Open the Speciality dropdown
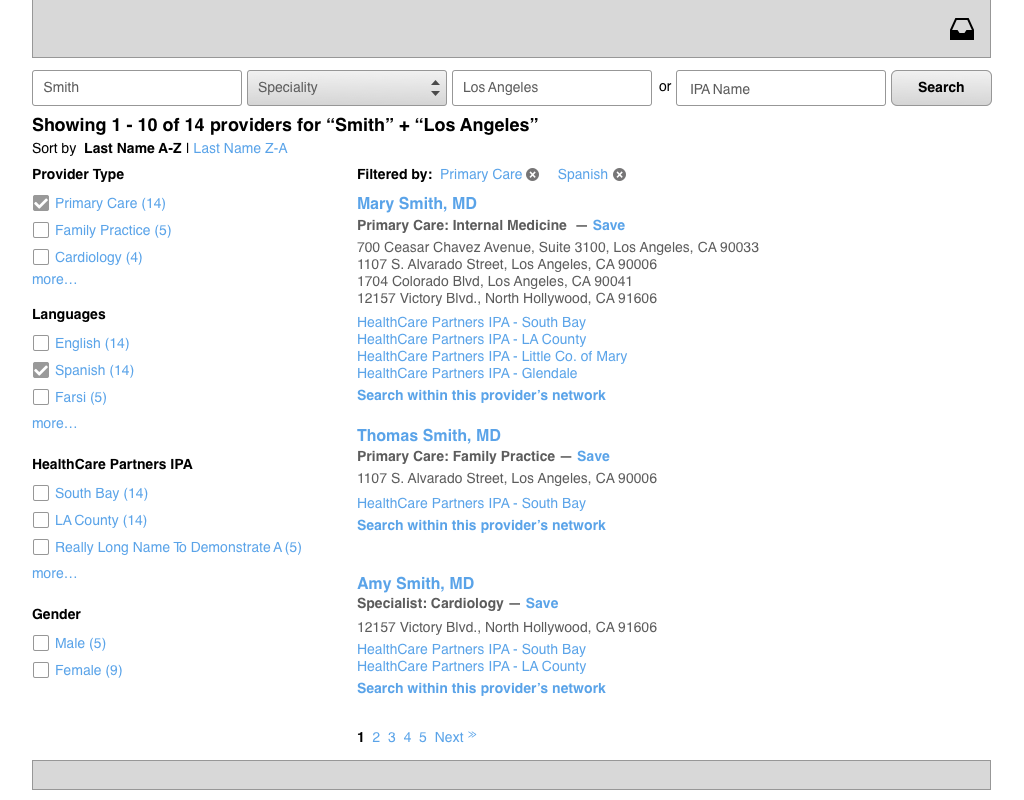 point(346,88)
